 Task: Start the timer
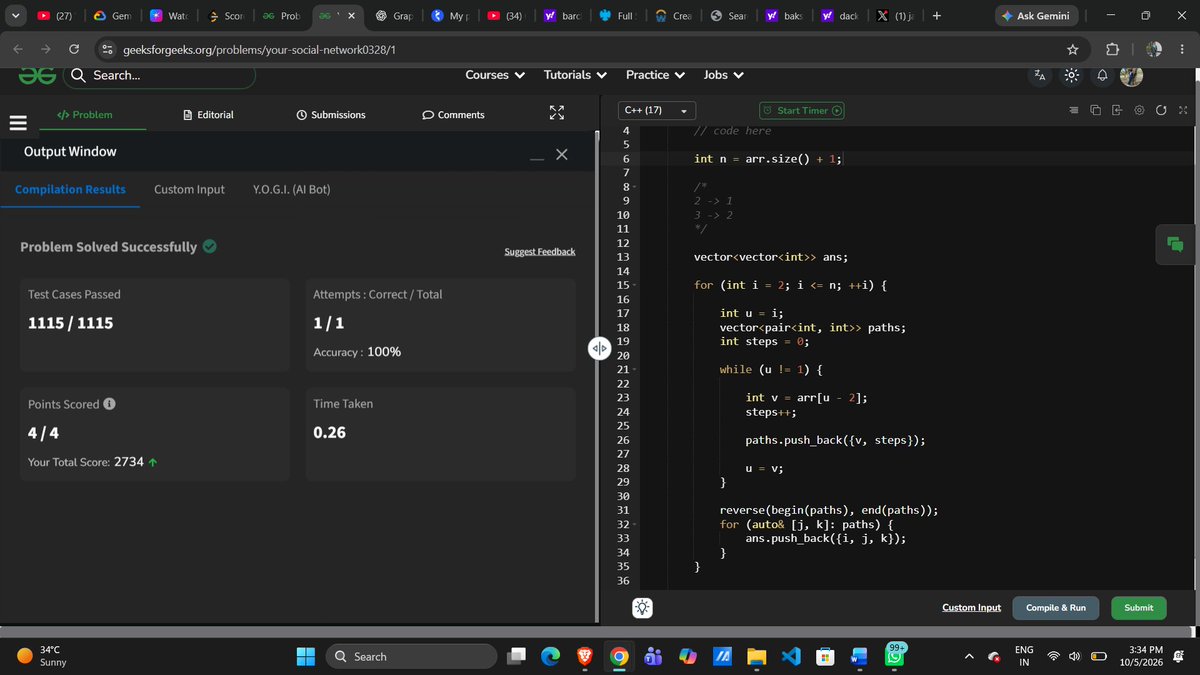click(x=802, y=110)
